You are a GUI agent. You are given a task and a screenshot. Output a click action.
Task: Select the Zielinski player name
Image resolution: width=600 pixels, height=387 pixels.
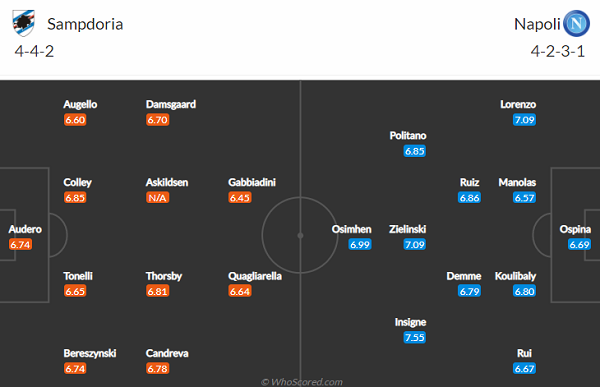(x=408, y=229)
